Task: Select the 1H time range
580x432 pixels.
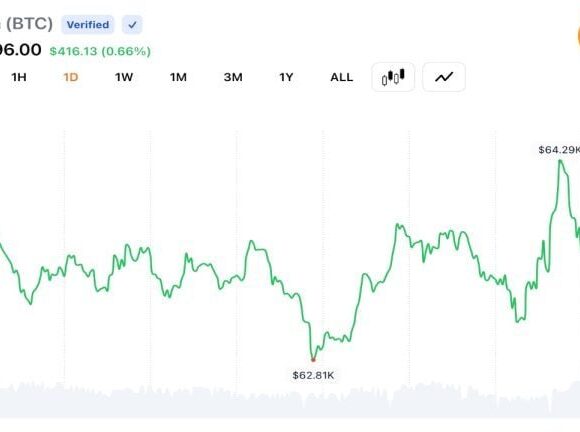Action: pyautogui.click(x=19, y=77)
